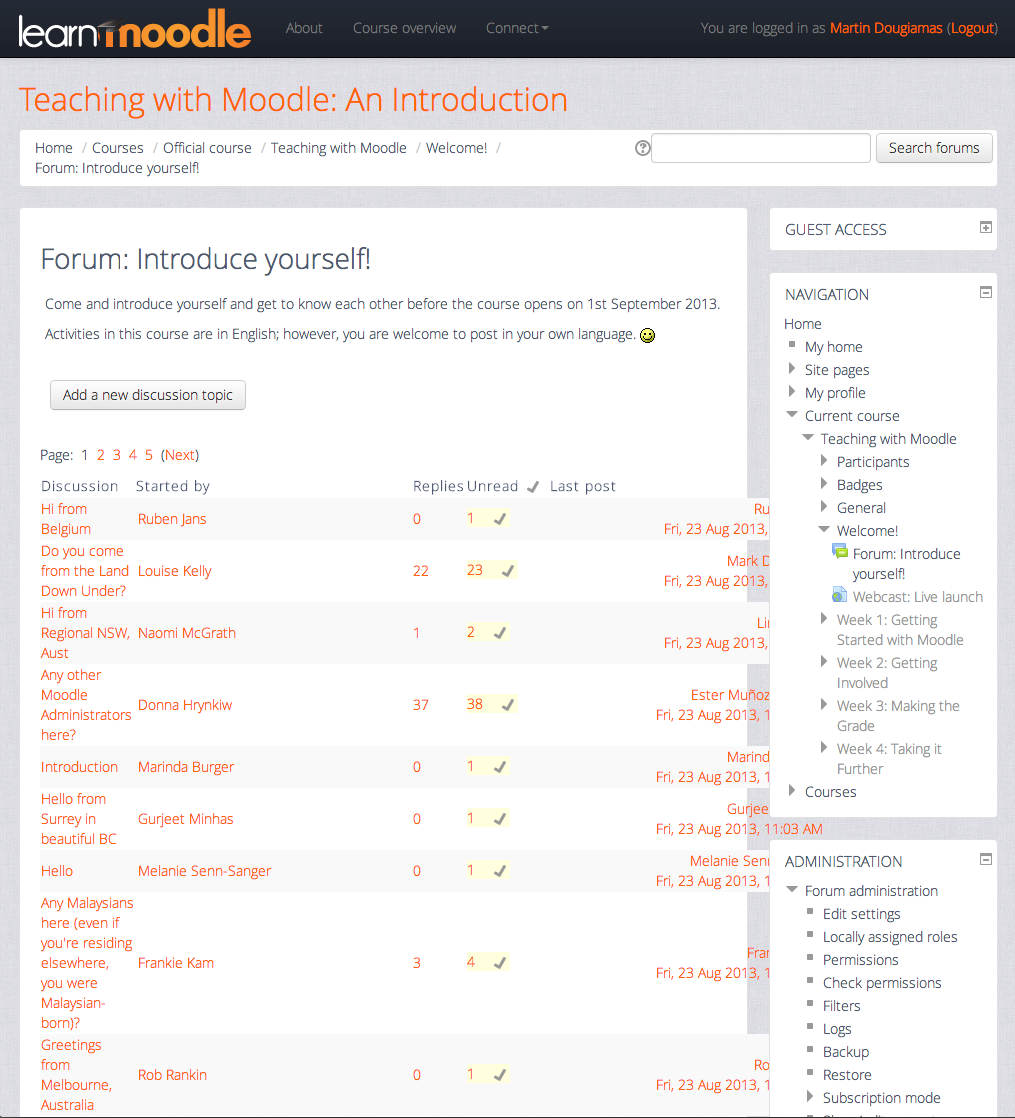Click the forum icon beside Introduce yourself
The height and width of the screenshot is (1118, 1015).
[840, 552]
